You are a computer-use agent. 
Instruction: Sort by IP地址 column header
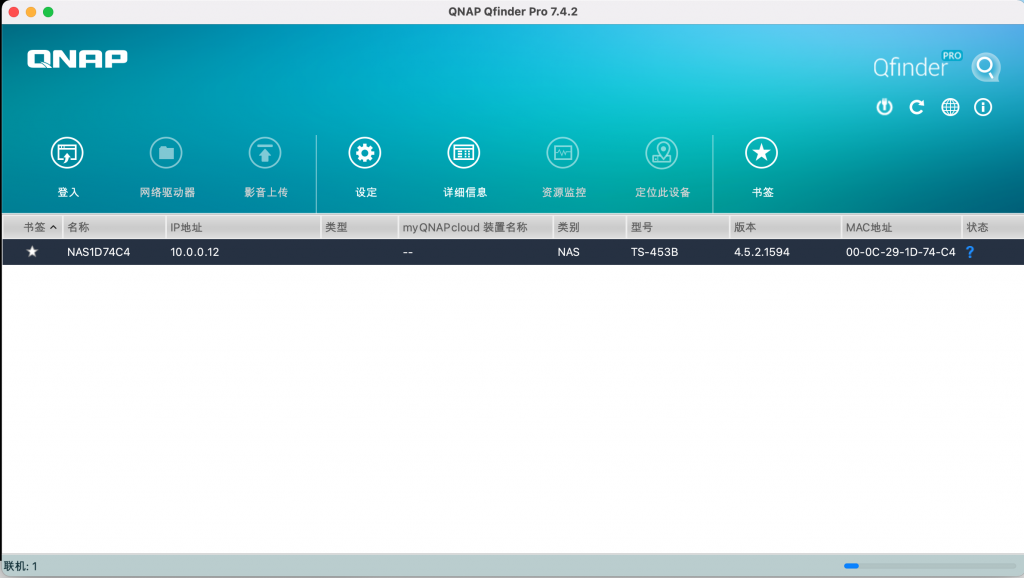click(243, 227)
